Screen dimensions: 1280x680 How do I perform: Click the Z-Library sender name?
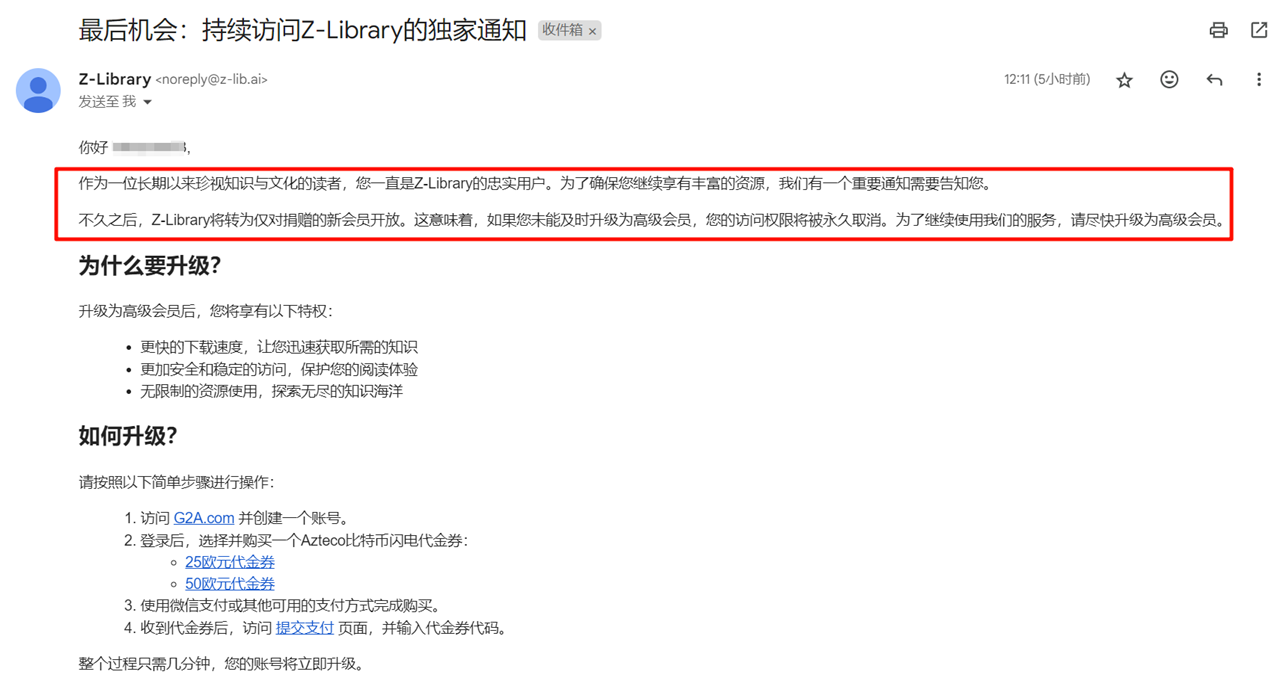[115, 79]
